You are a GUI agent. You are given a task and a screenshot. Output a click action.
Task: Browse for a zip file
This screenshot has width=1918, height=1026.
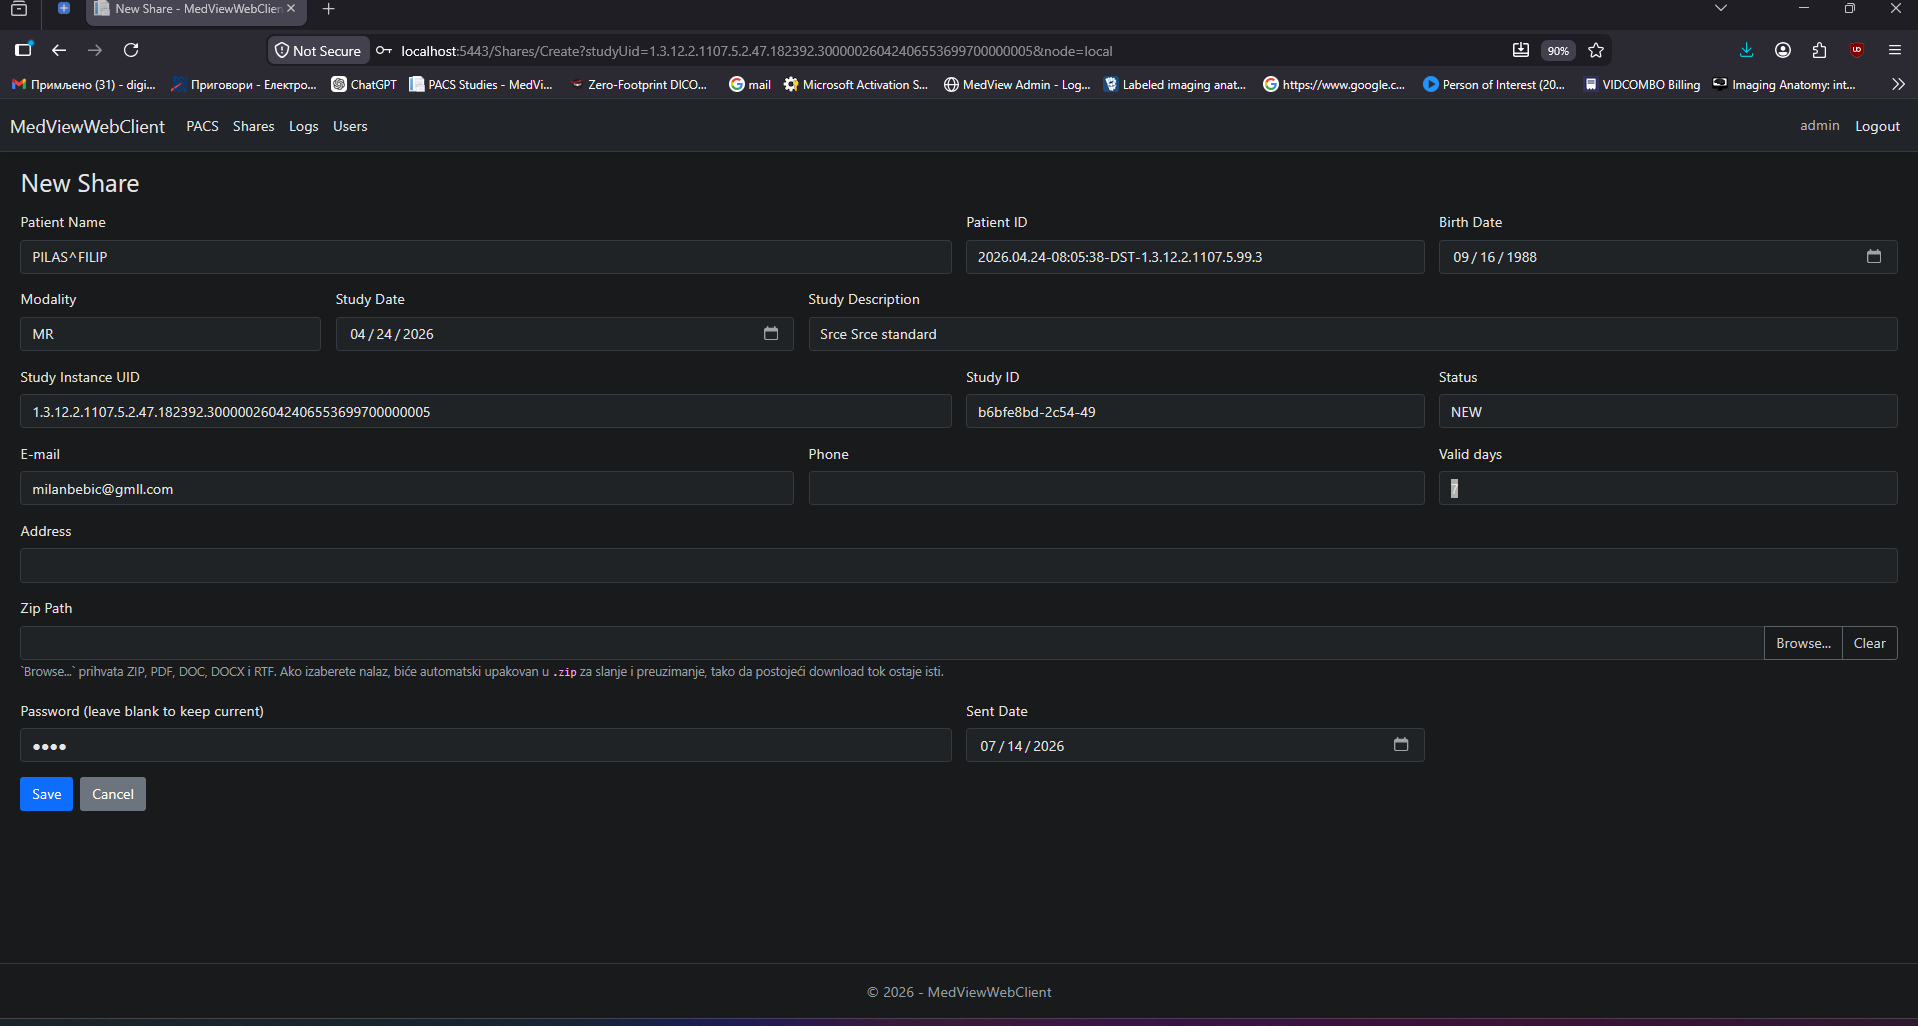(1803, 643)
